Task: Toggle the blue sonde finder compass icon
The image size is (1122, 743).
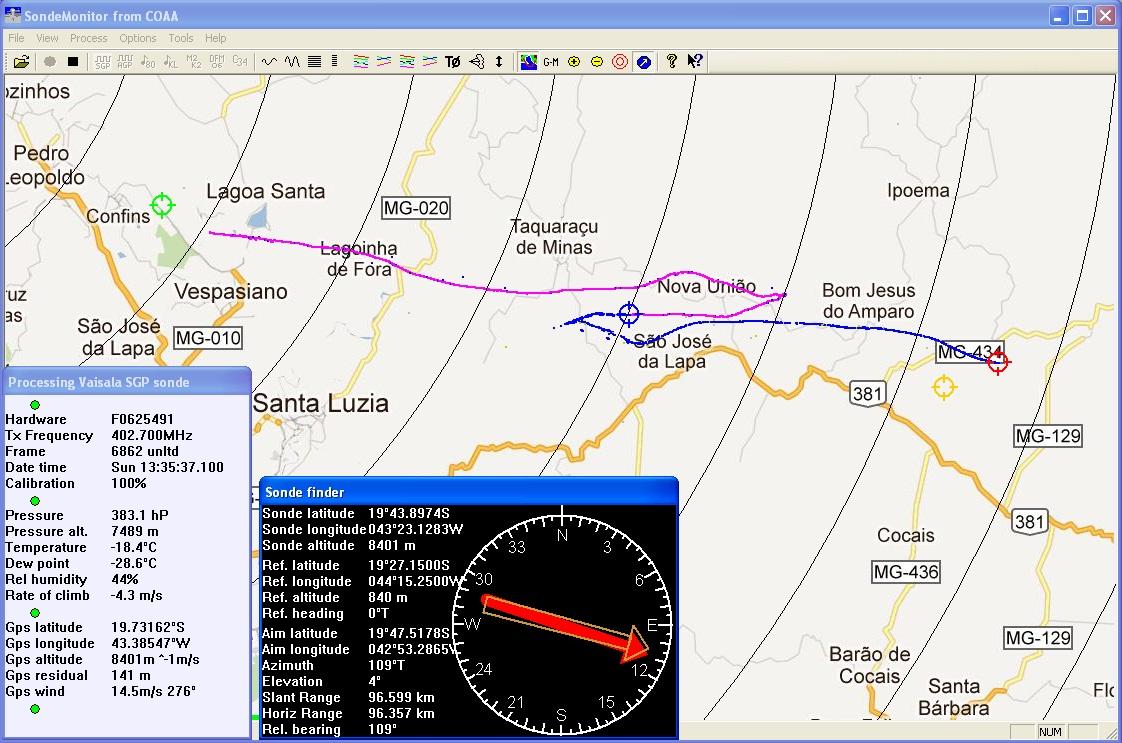Action: (x=643, y=62)
